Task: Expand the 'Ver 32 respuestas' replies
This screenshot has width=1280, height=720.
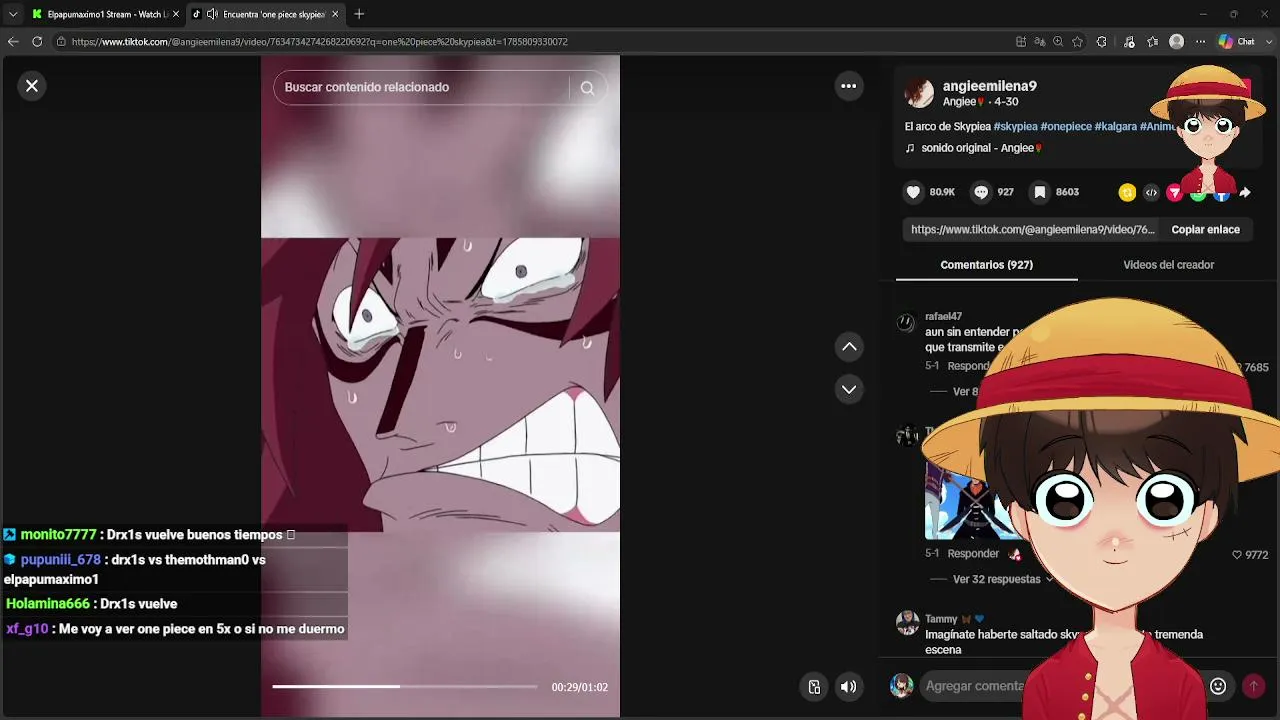Action: coord(1002,579)
